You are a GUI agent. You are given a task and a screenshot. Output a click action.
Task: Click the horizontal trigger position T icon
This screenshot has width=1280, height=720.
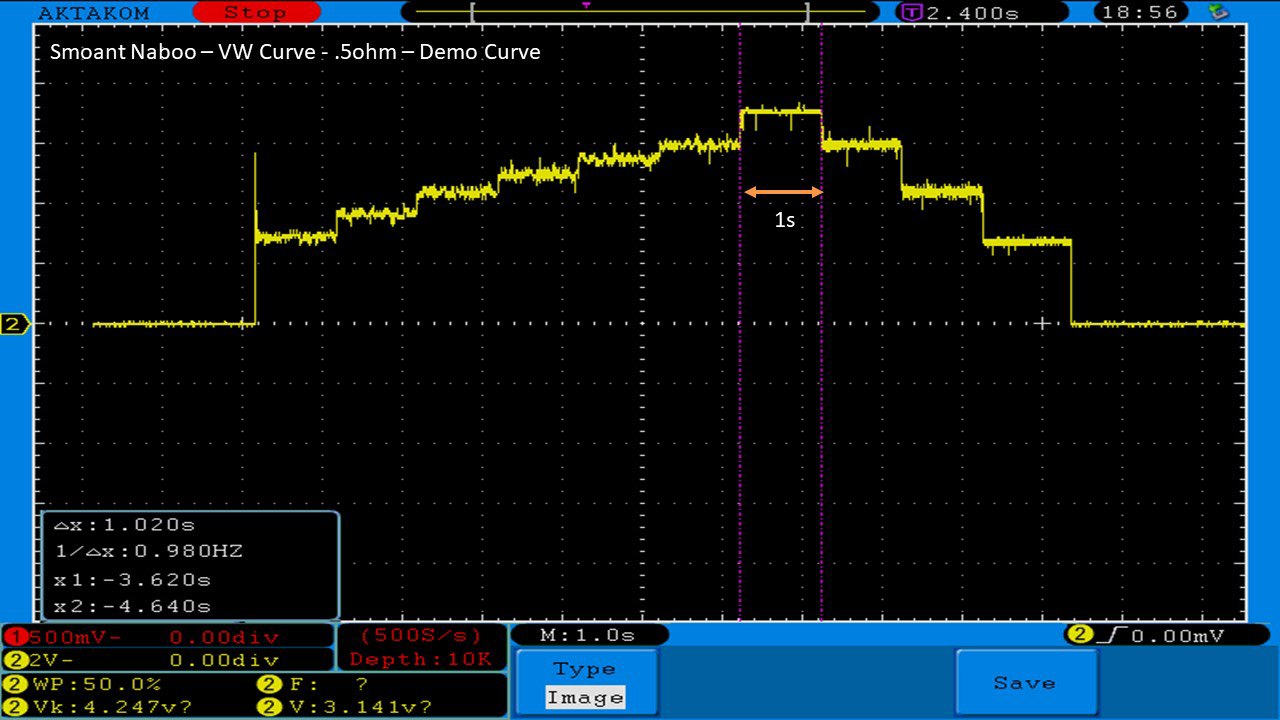(912, 13)
